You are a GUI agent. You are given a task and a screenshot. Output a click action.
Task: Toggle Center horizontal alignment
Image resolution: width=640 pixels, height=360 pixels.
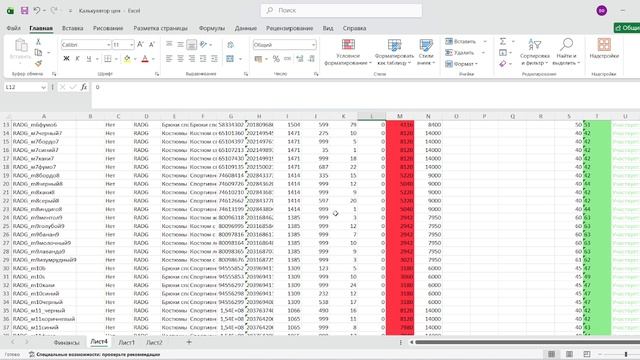click(x=180, y=59)
